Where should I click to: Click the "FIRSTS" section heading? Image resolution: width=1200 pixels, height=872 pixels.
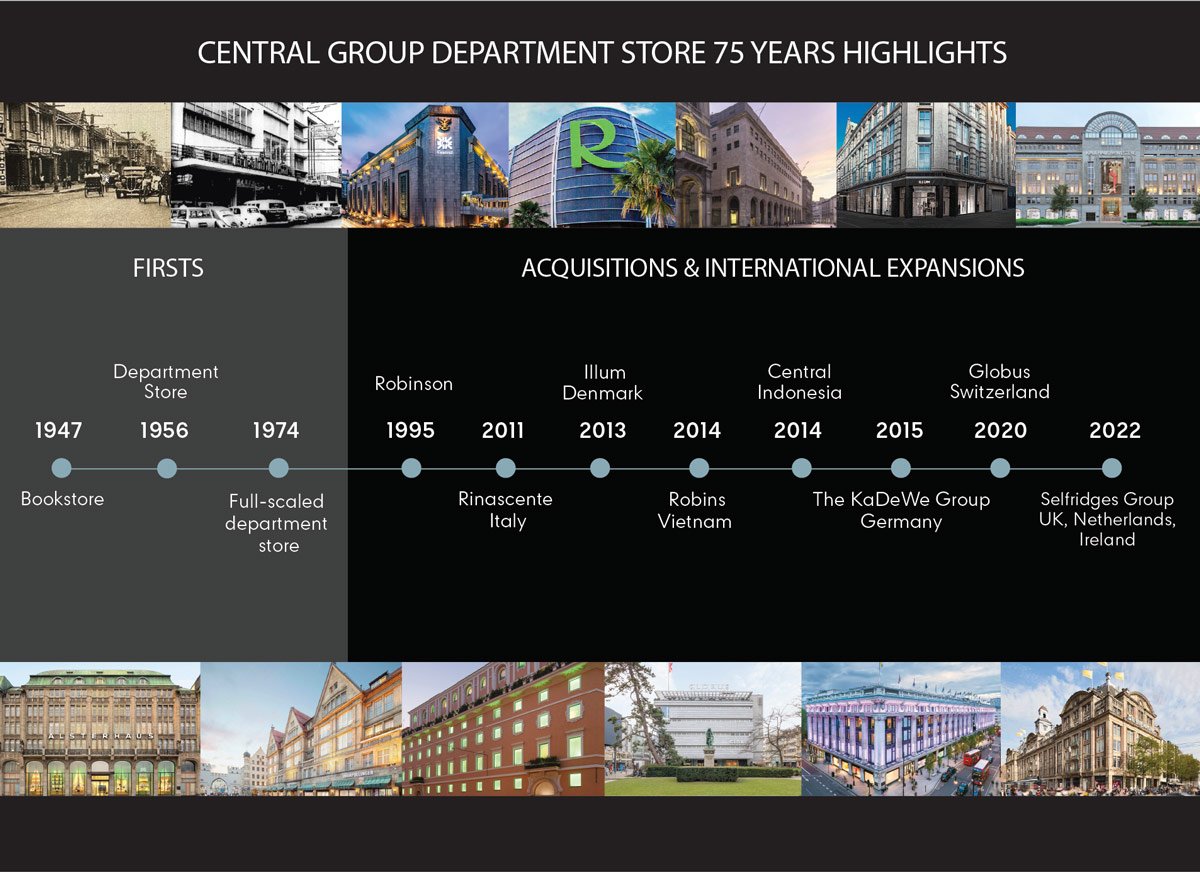pyautogui.click(x=168, y=268)
